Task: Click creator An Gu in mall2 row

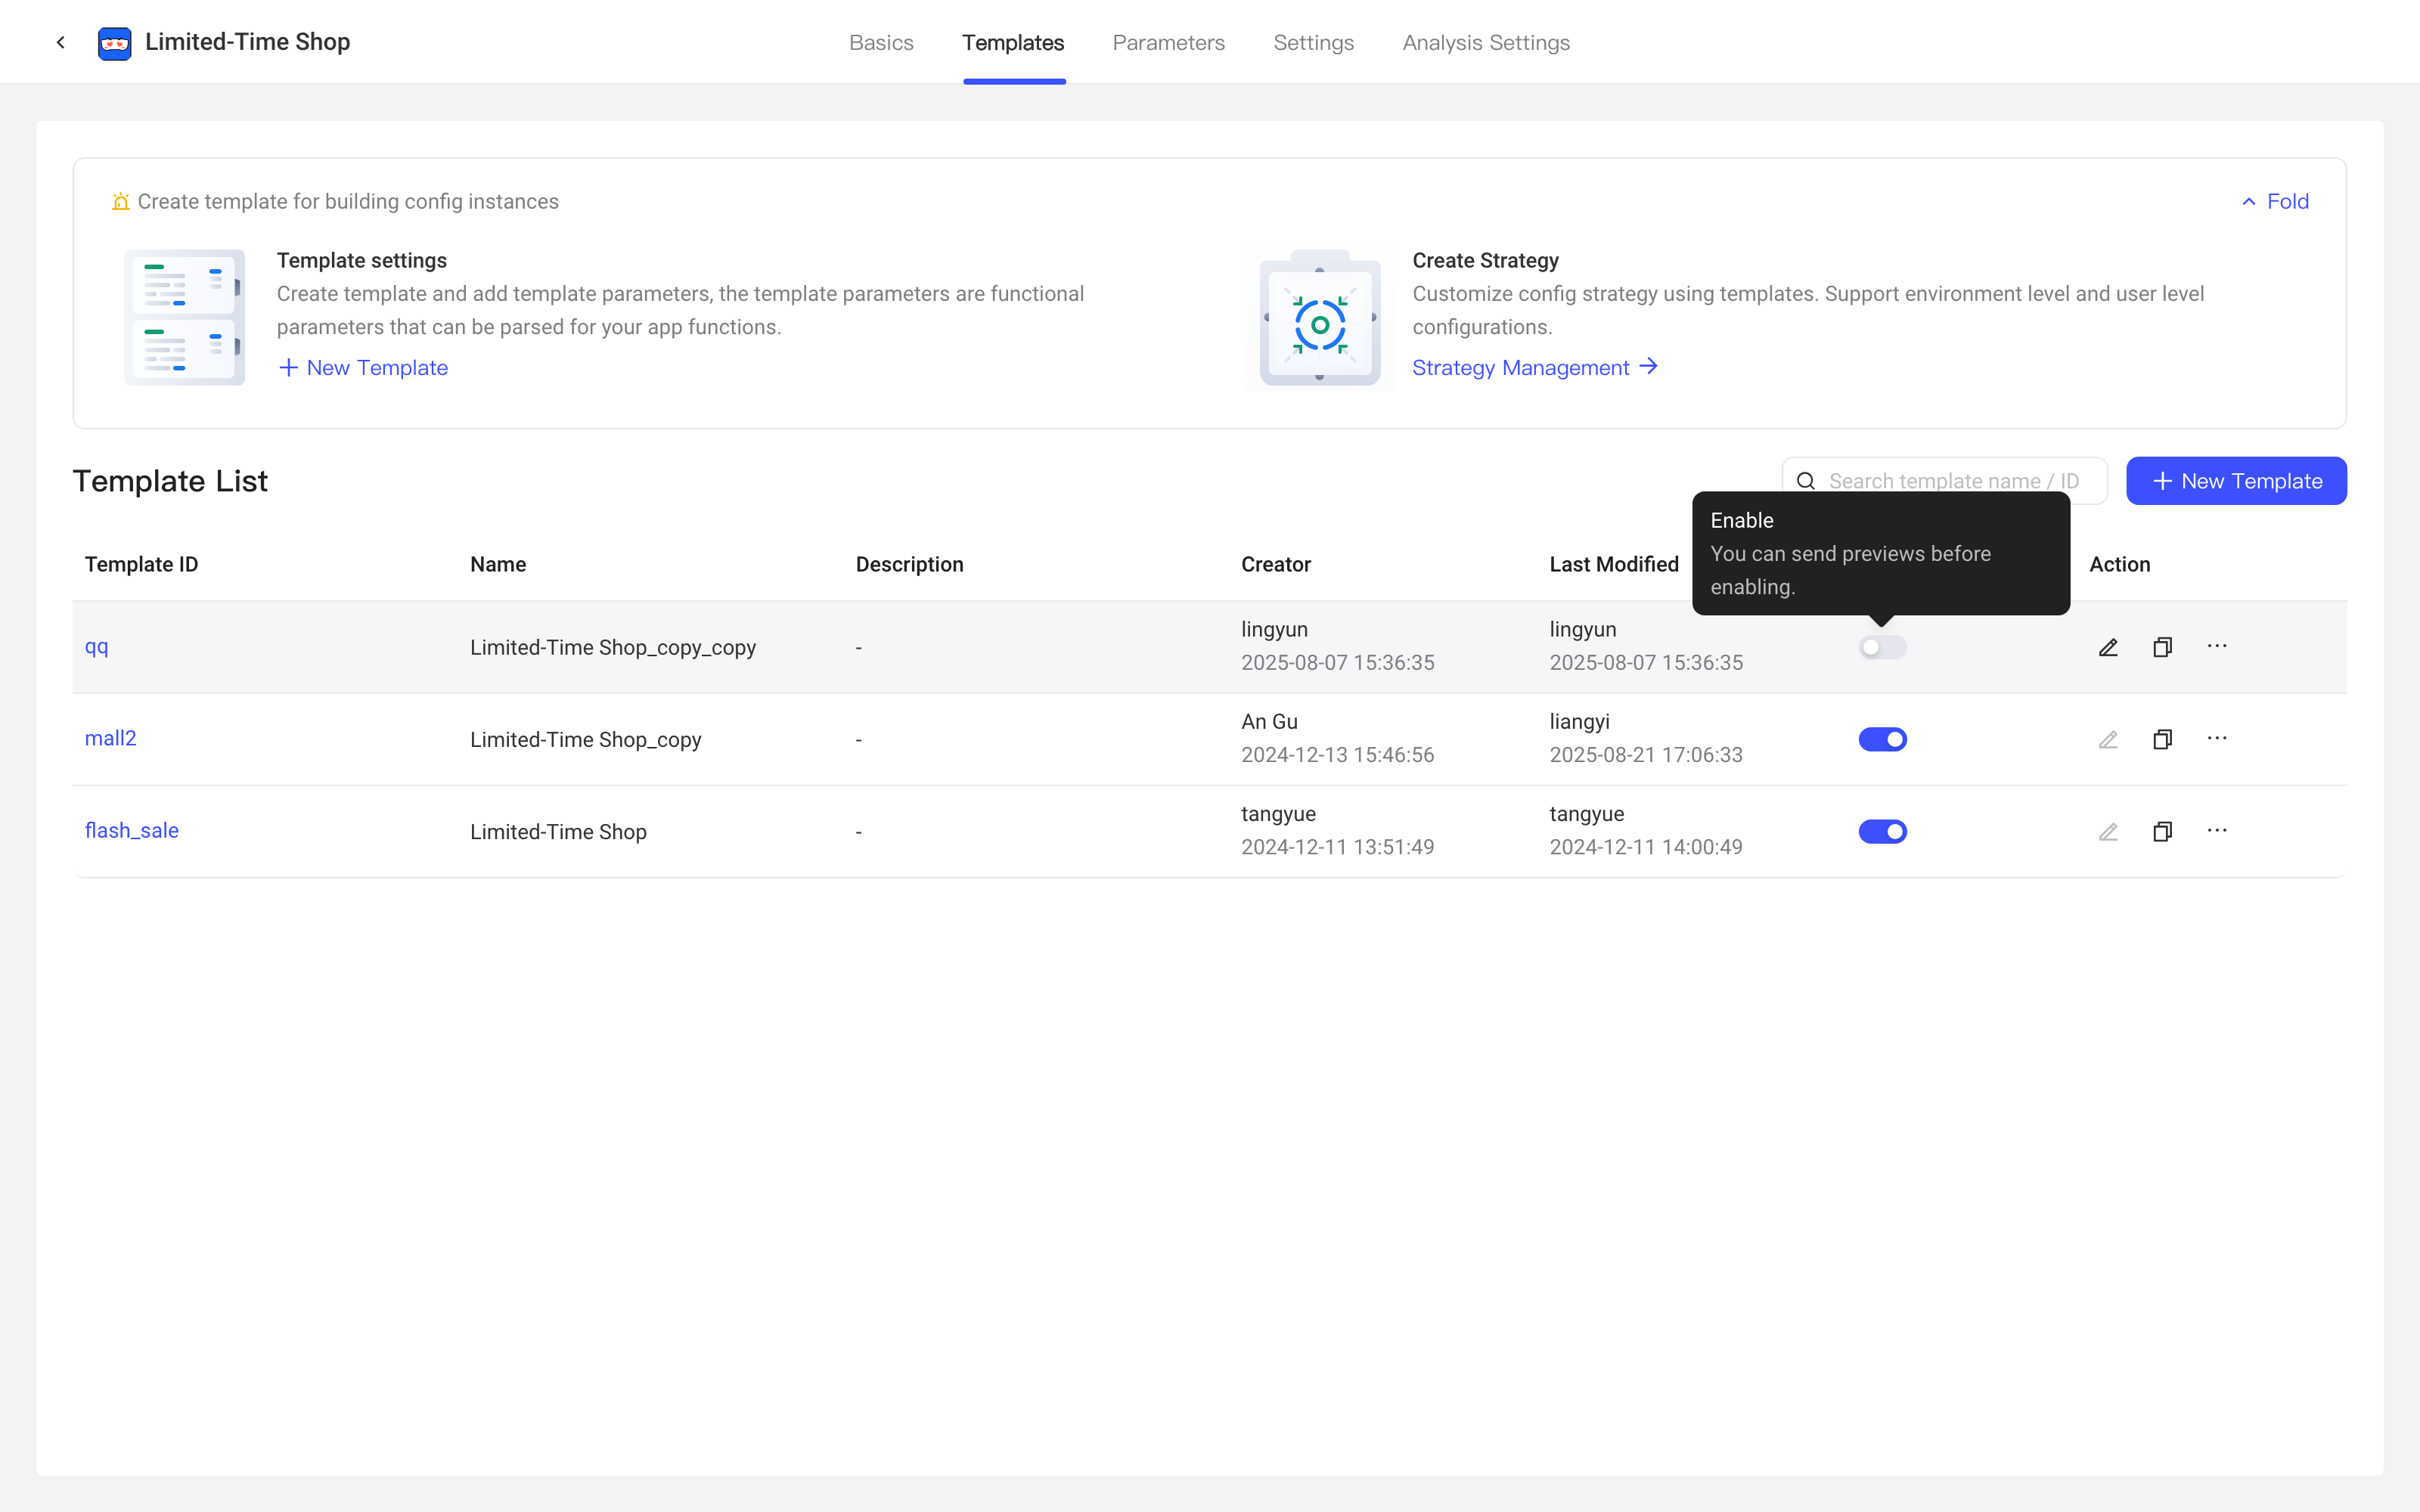Action: pyautogui.click(x=1269, y=721)
